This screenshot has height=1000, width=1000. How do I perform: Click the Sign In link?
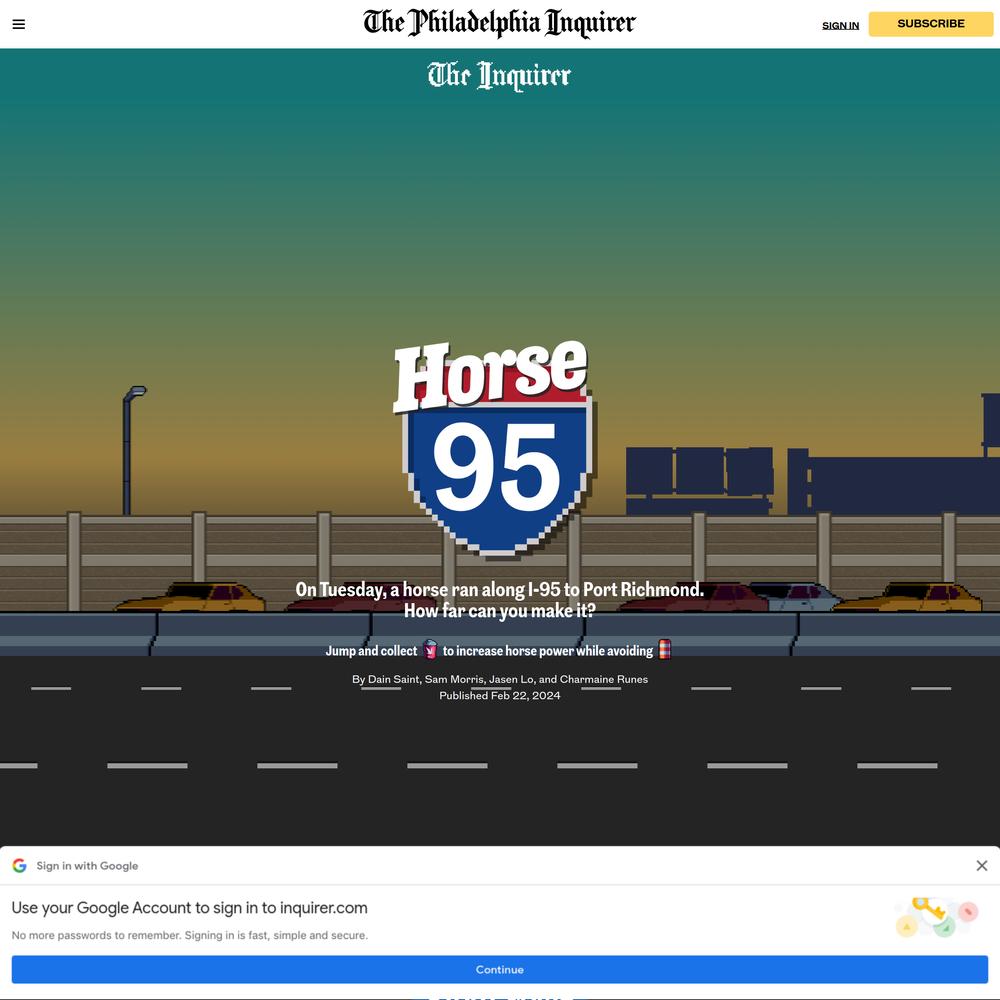click(x=840, y=26)
